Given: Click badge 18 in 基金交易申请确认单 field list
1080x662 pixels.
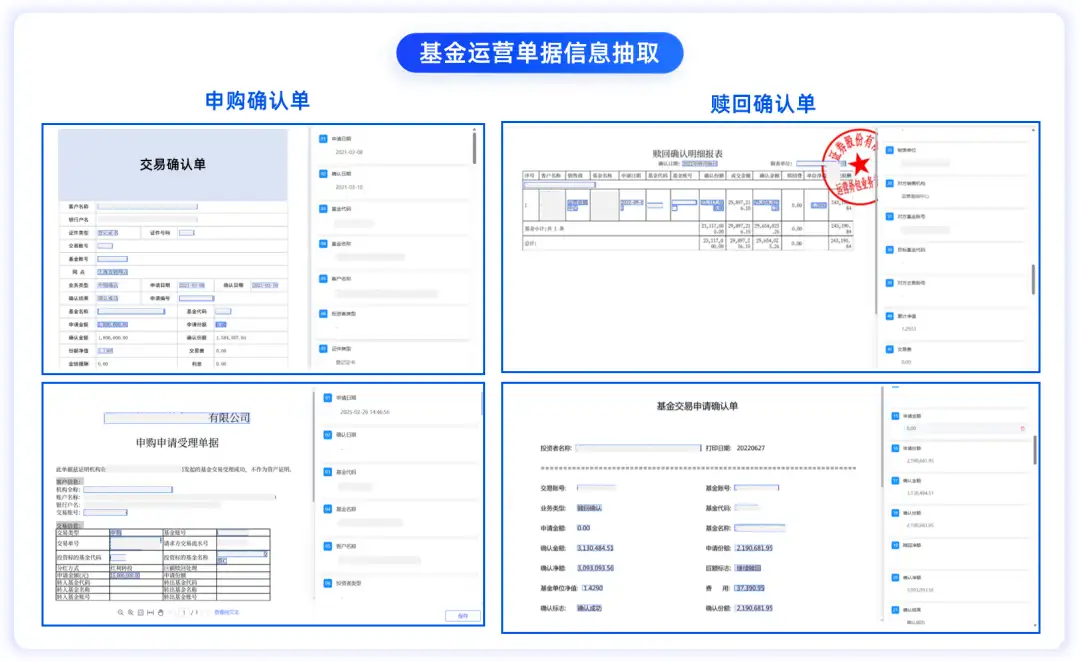Looking at the screenshot, I should pyautogui.click(x=895, y=513).
